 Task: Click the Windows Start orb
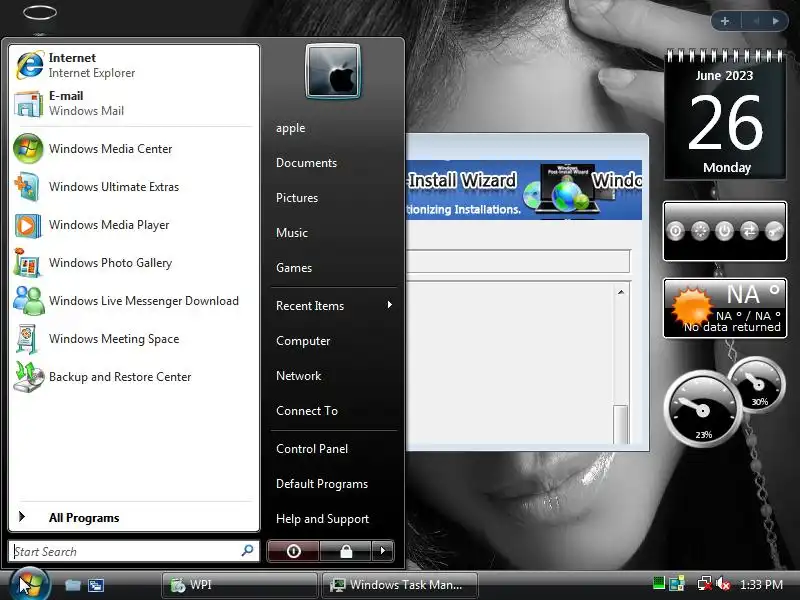tap(30, 584)
